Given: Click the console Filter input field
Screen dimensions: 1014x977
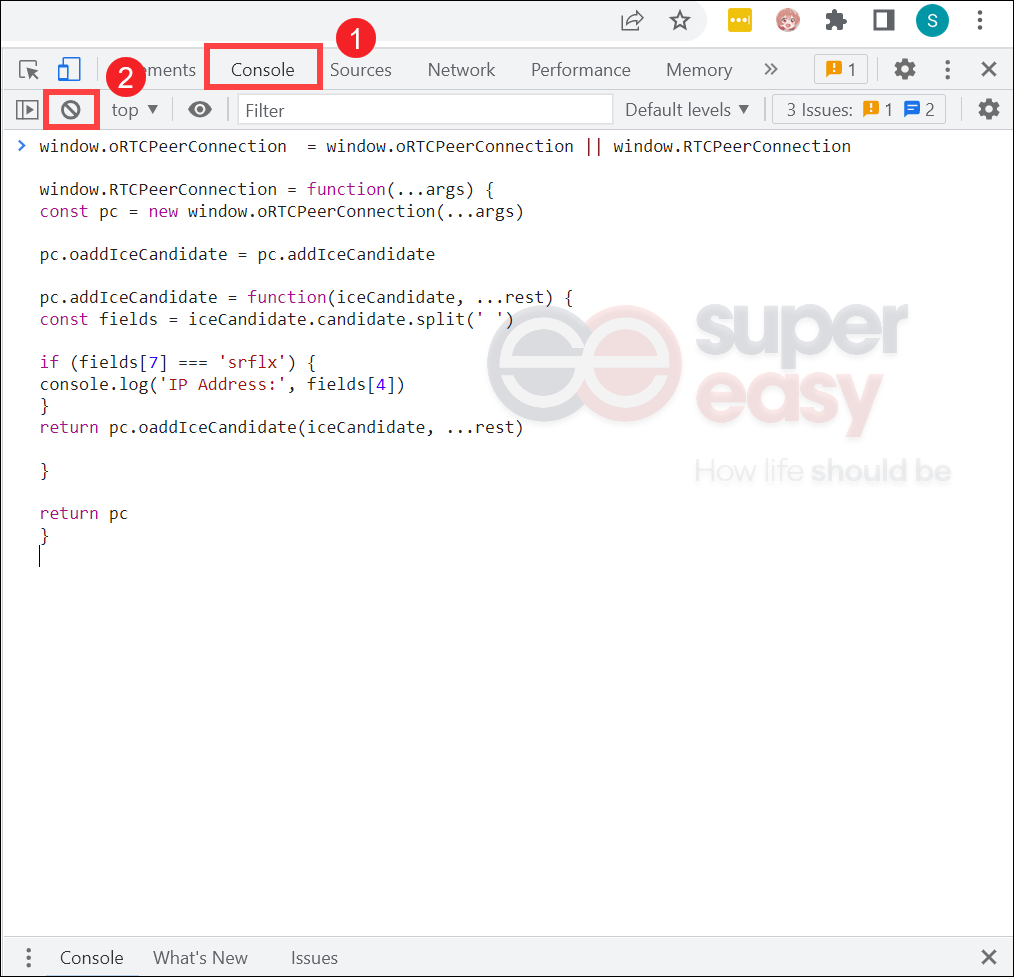Looking at the screenshot, I should click(x=426, y=110).
